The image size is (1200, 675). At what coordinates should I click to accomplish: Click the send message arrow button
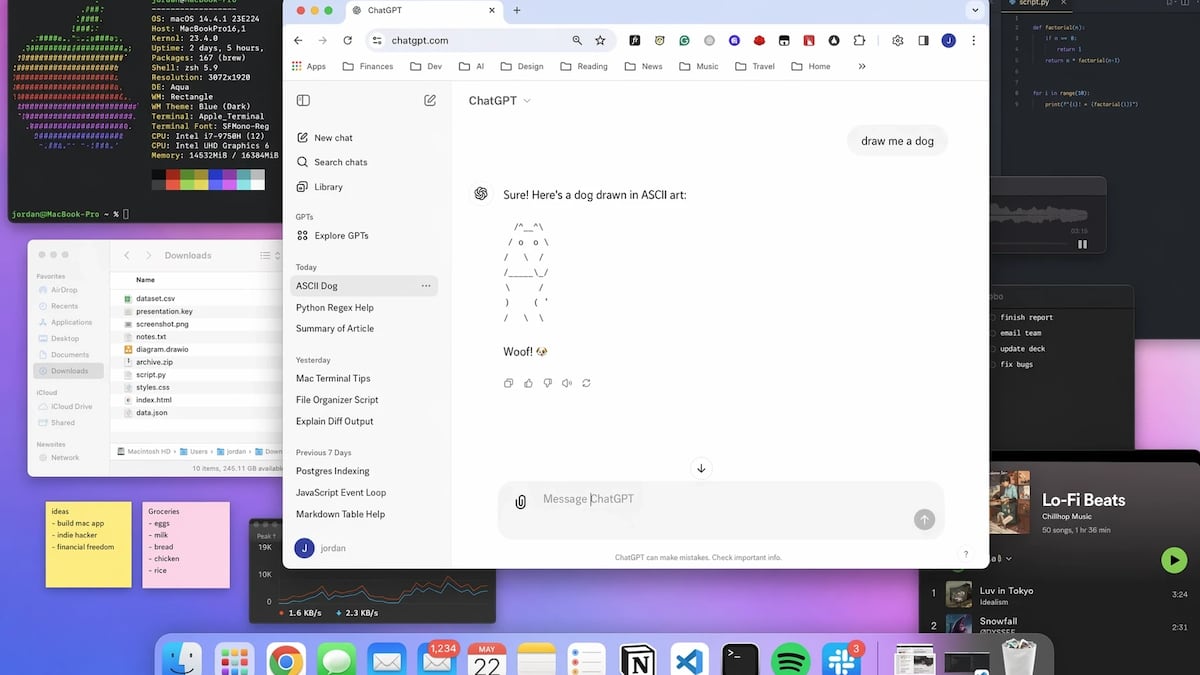click(x=924, y=519)
